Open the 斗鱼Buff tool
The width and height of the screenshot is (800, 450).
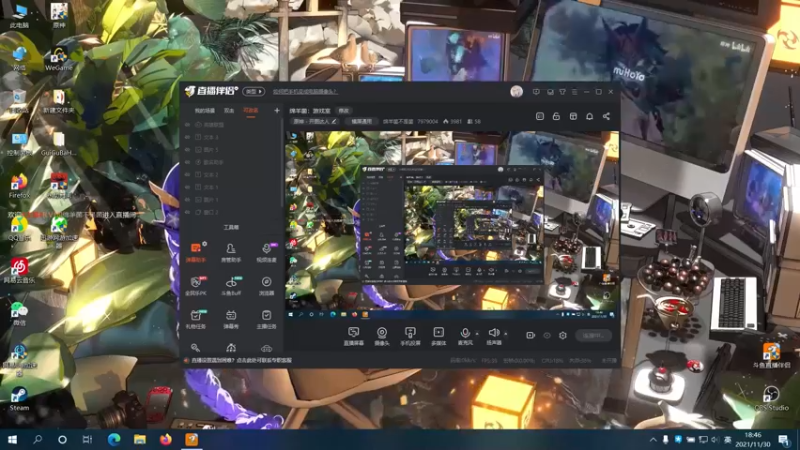[231, 286]
